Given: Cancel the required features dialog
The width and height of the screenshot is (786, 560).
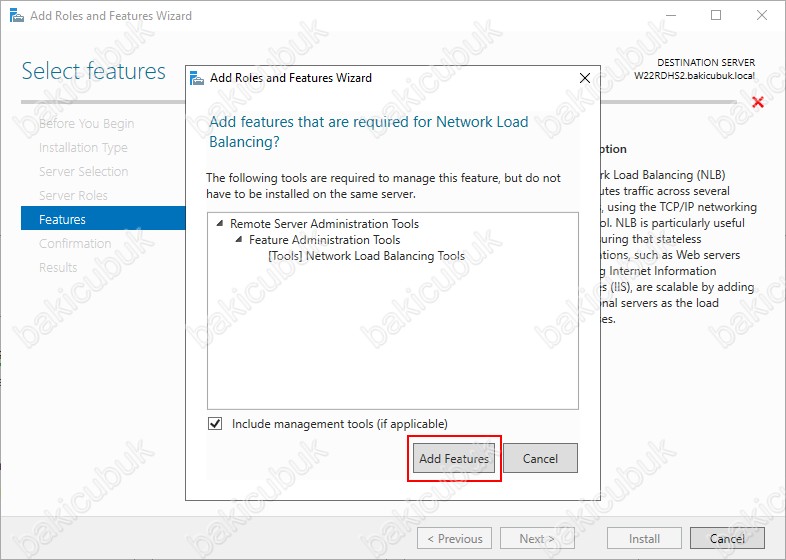Looking at the screenshot, I should coord(540,458).
